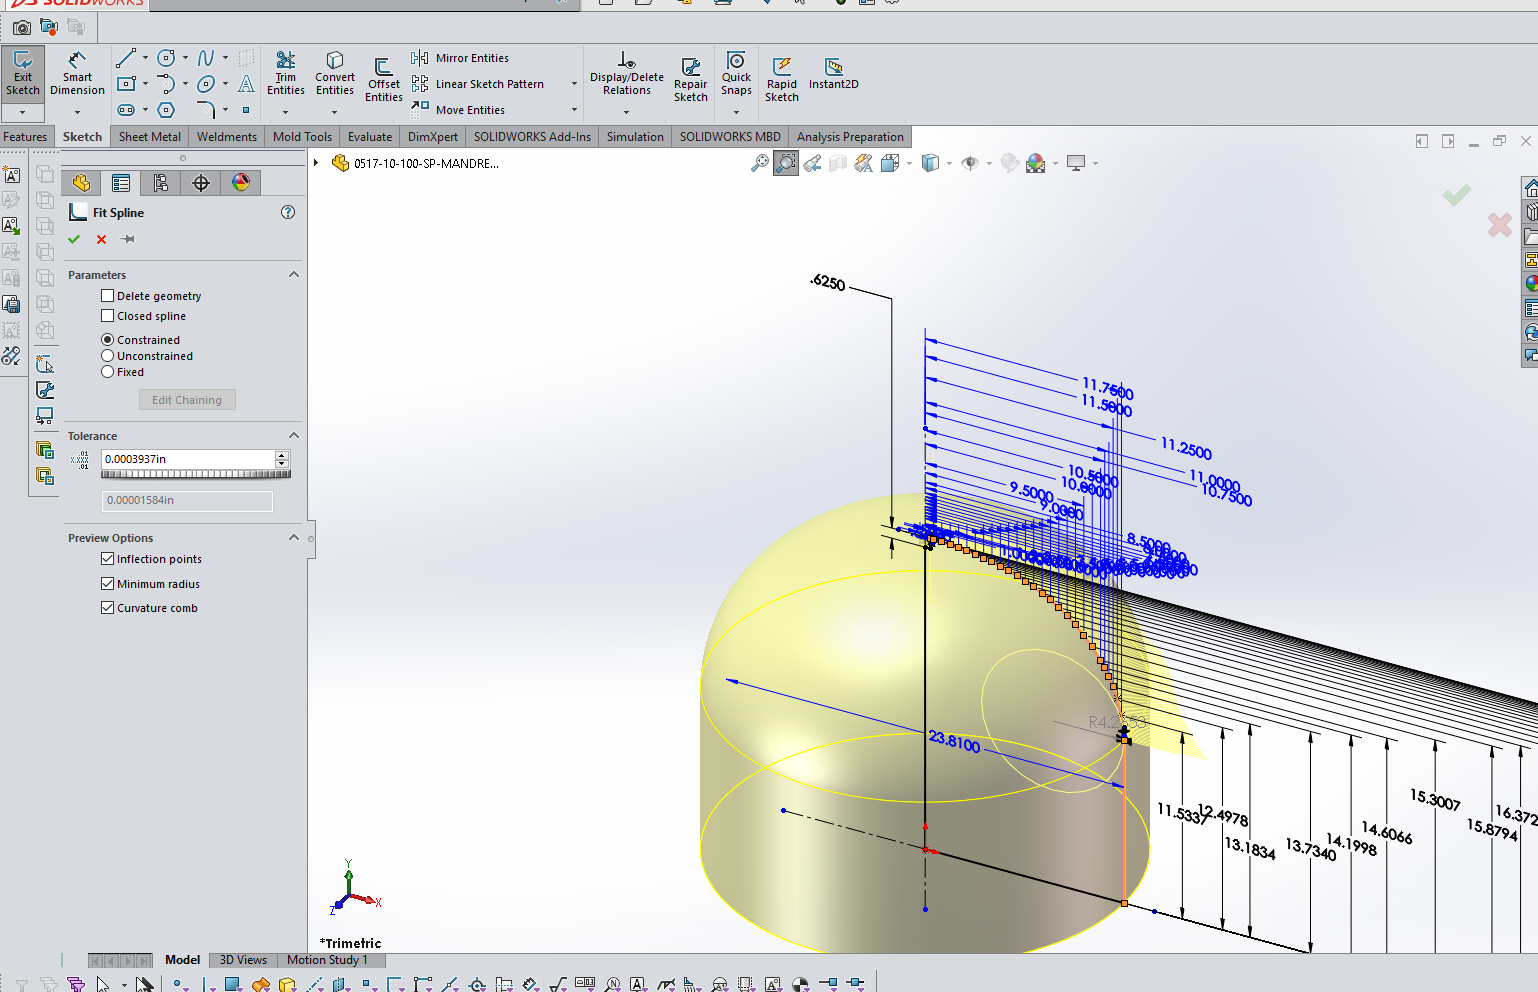Select the Fixed radio button
1538x992 pixels.
click(x=108, y=371)
